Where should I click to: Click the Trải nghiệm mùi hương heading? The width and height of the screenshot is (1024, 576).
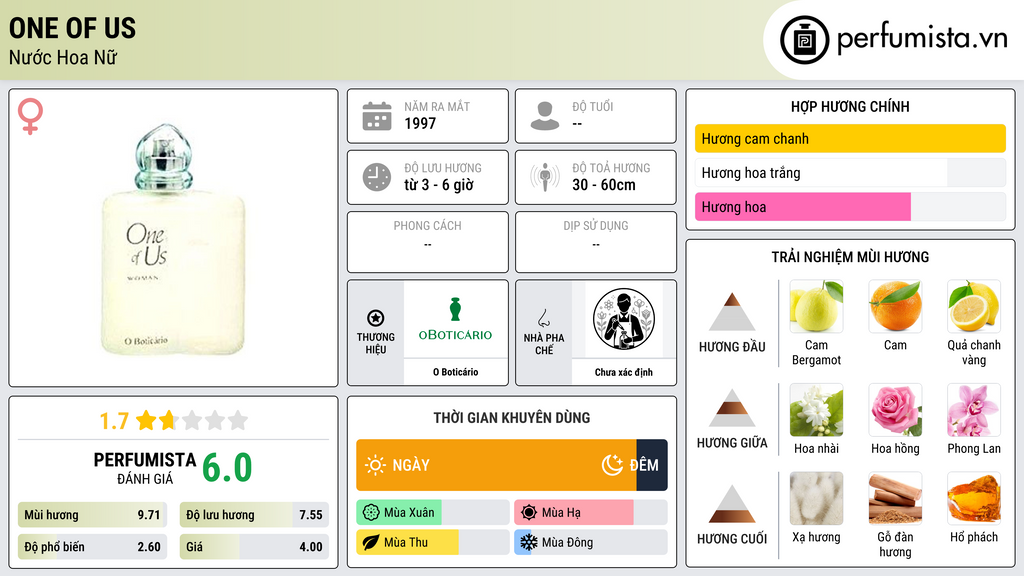850,257
